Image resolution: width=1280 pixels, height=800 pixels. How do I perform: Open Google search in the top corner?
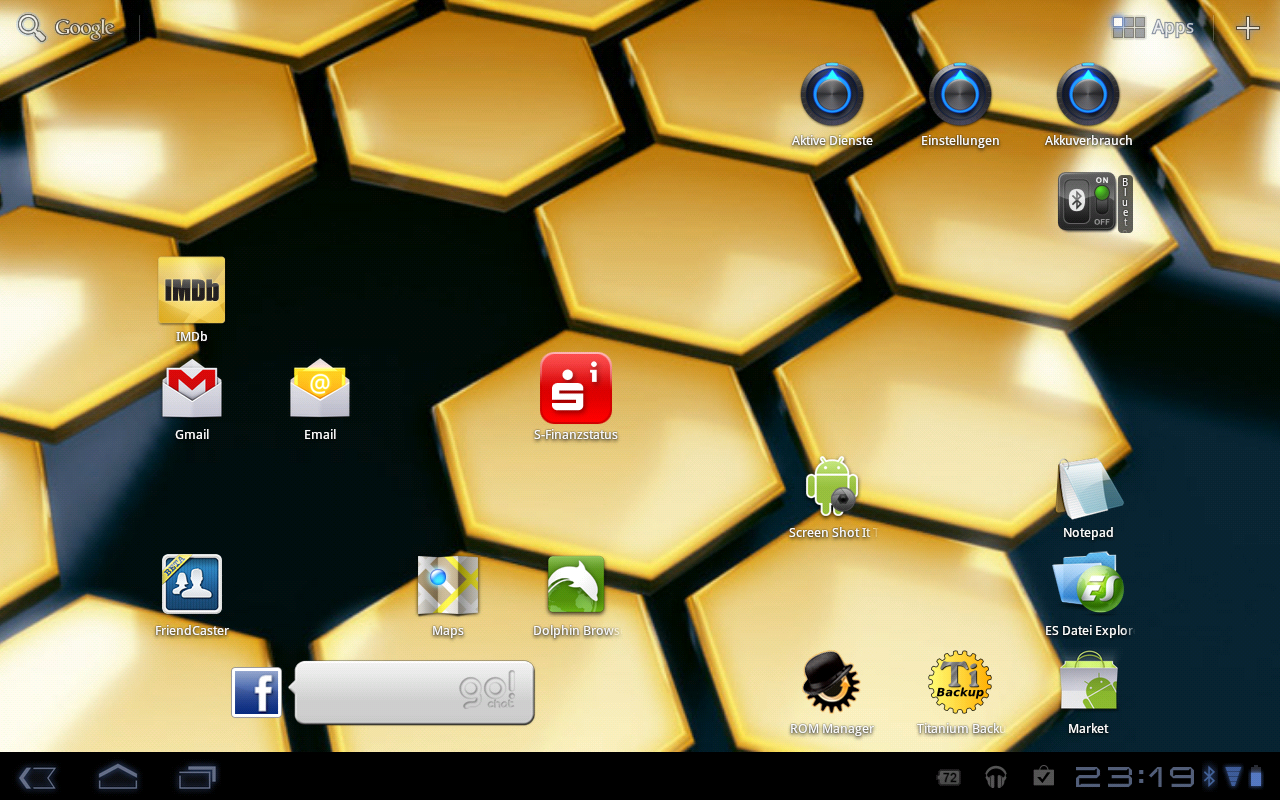(x=66, y=28)
